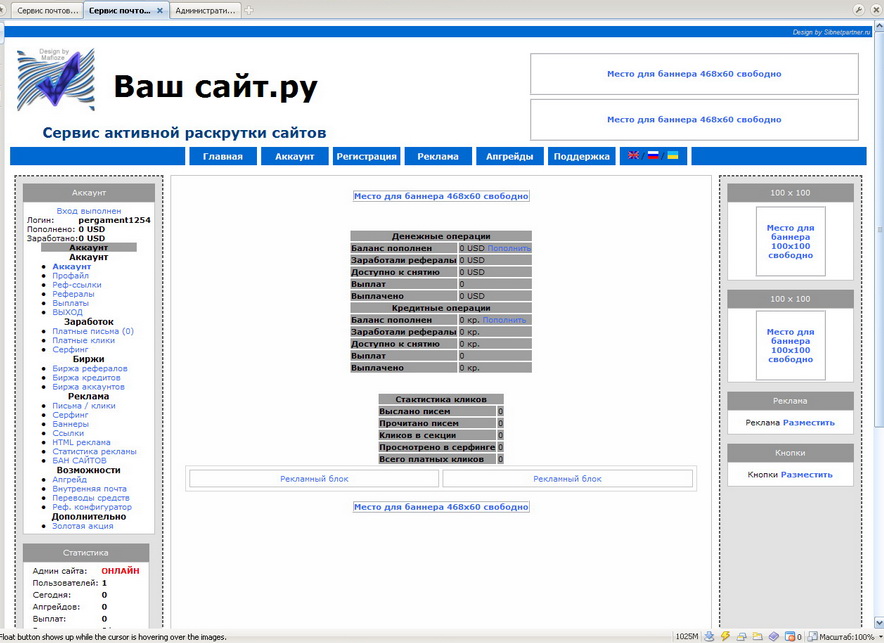Open the page zoom 100% dropdown
This screenshot has width=884, height=643.
(844, 636)
